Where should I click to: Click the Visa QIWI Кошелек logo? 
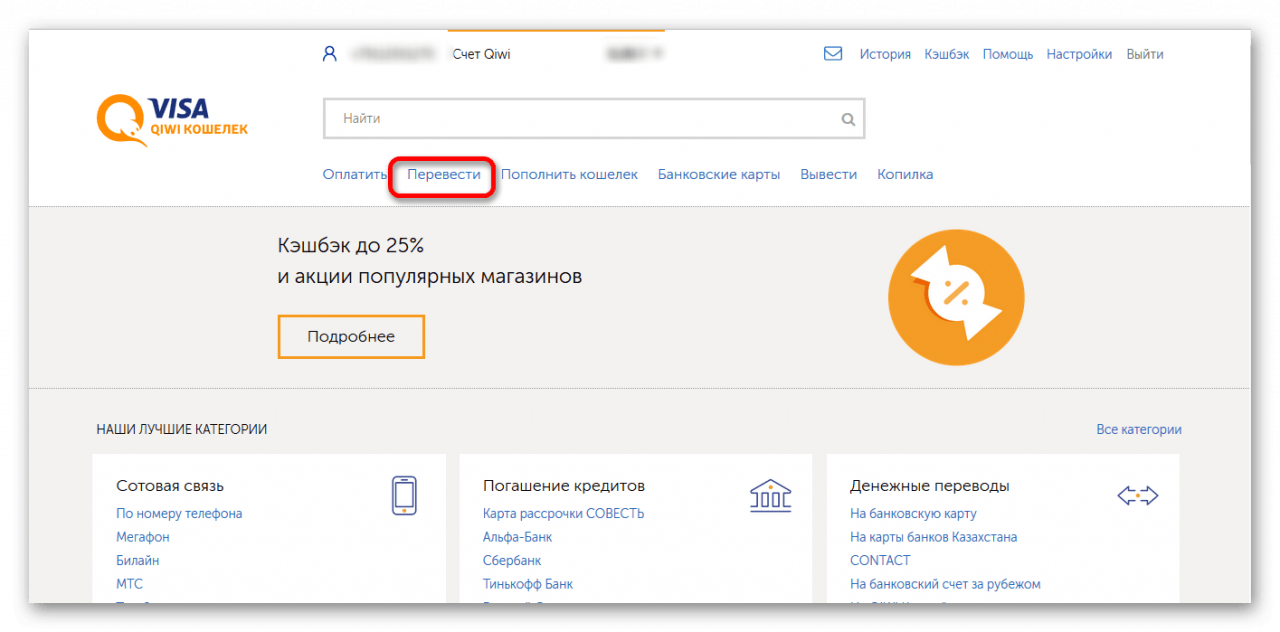172,120
